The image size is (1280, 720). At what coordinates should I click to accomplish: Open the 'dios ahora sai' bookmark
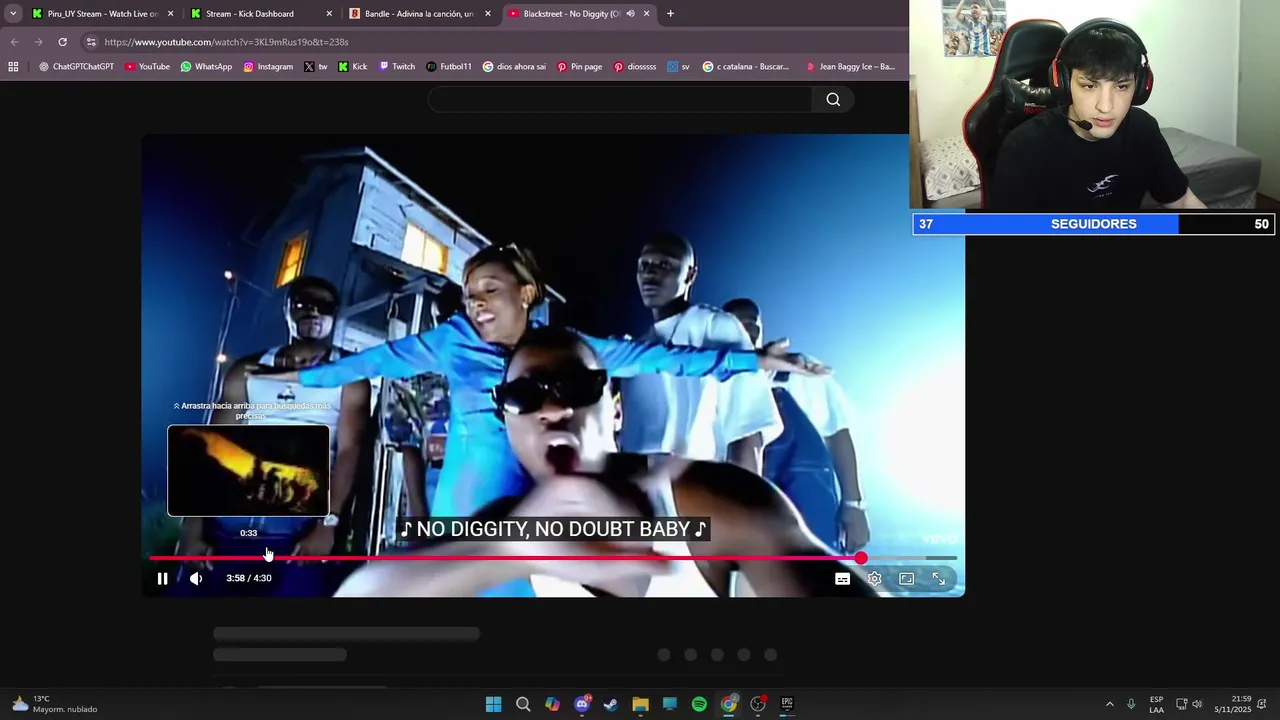pyautogui.click(x=514, y=67)
